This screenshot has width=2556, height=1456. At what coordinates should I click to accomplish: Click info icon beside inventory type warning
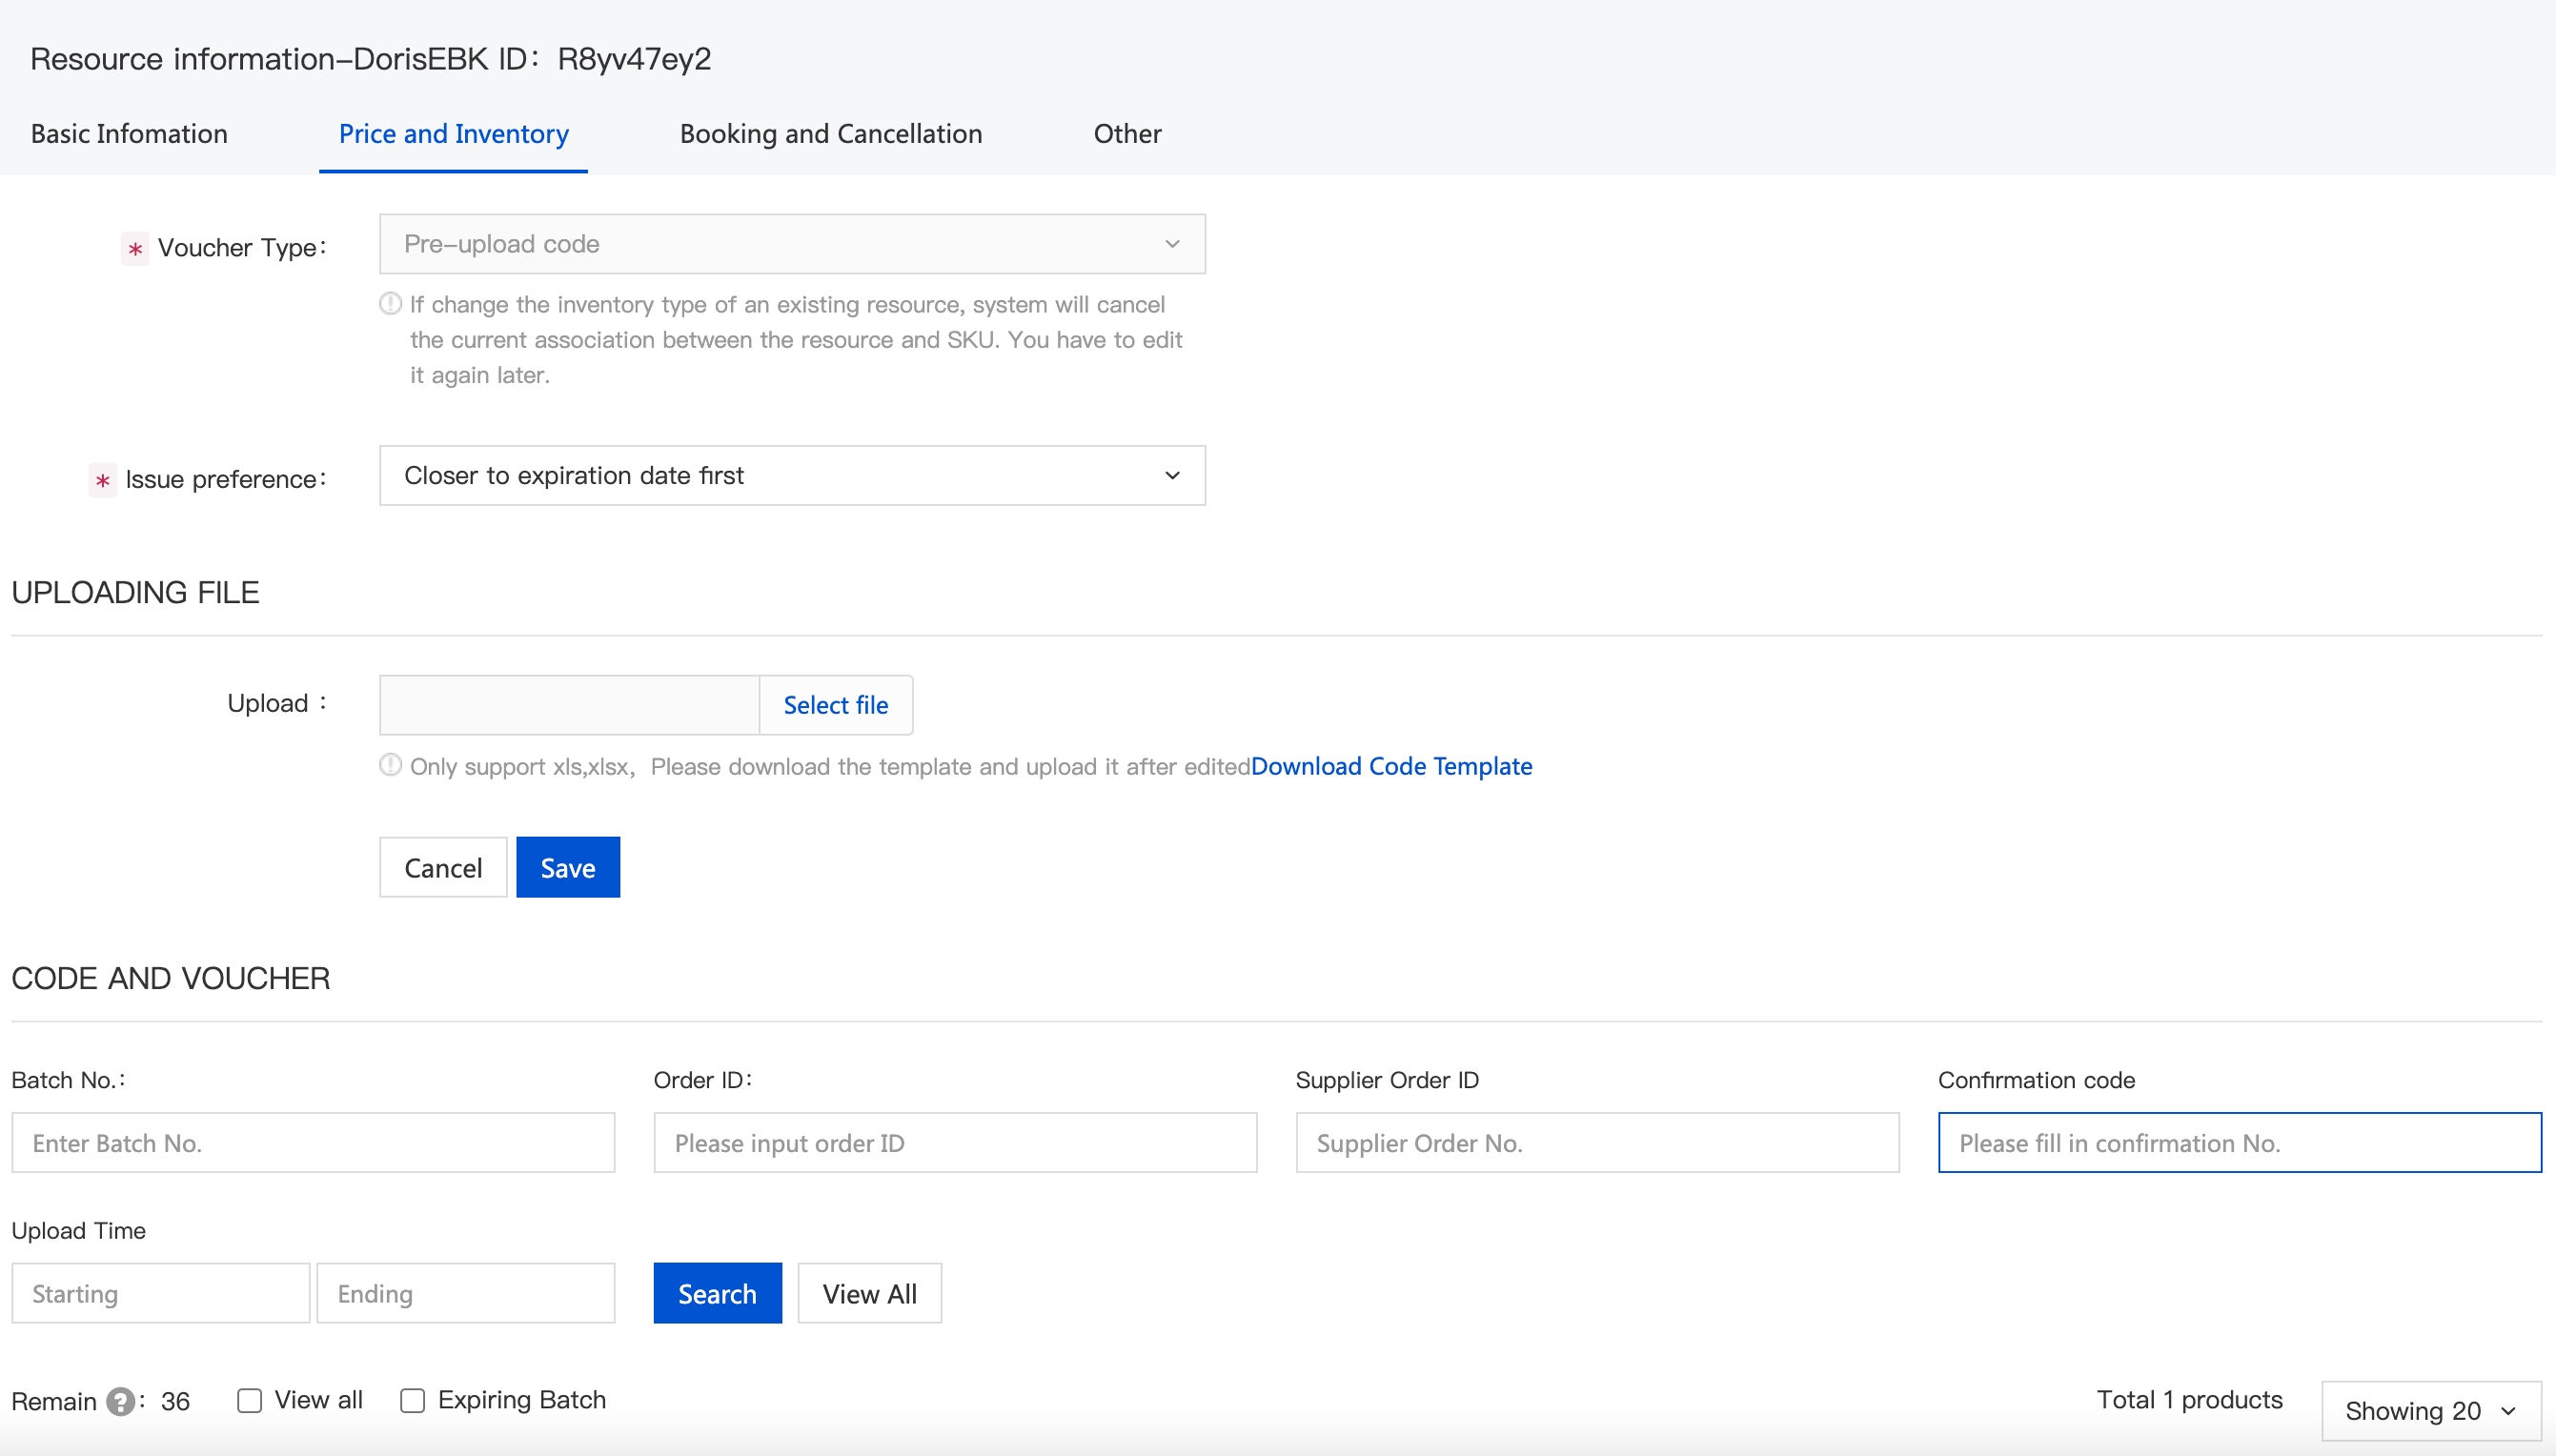[390, 304]
